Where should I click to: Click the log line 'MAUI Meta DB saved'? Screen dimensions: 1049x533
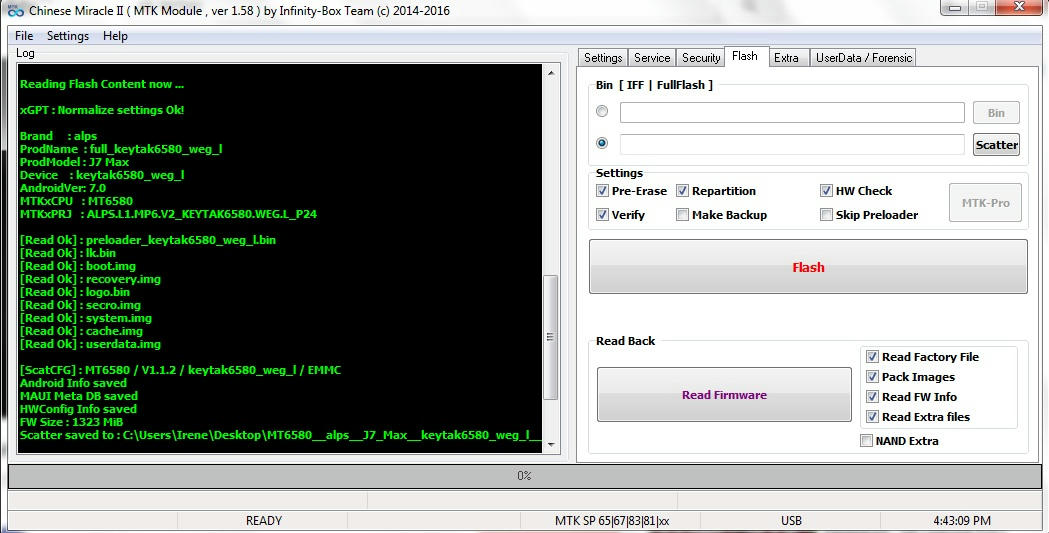(78, 396)
